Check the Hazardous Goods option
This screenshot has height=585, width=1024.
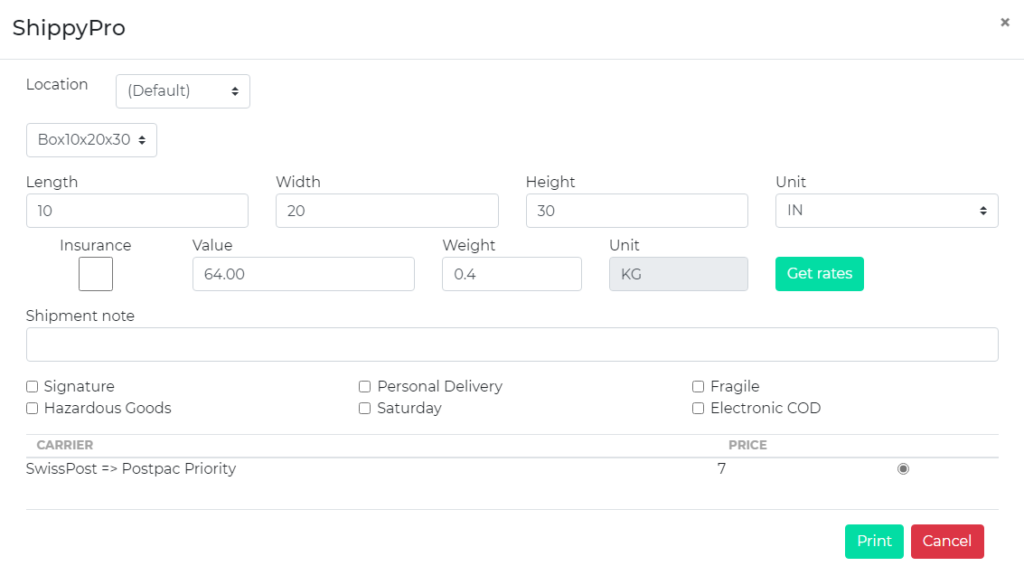pyautogui.click(x=31, y=408)
